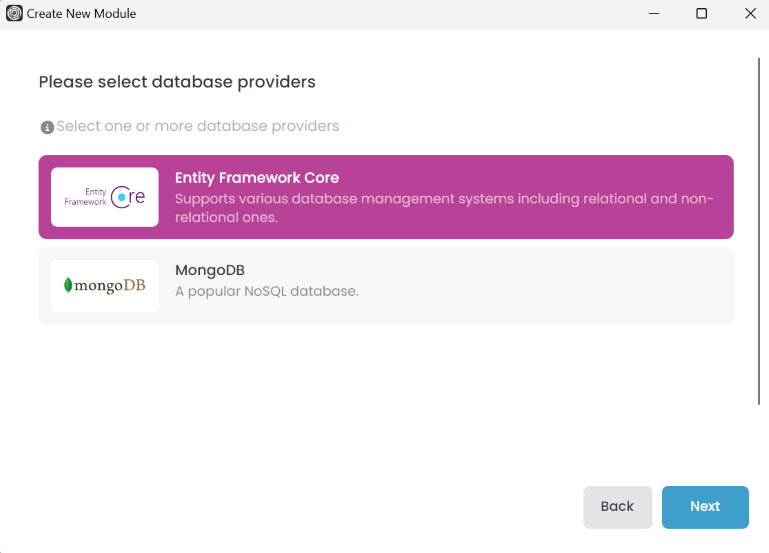Go to the next step with Next
The width and height of the screenshot is (769, 553).
(x=705, y=507)
